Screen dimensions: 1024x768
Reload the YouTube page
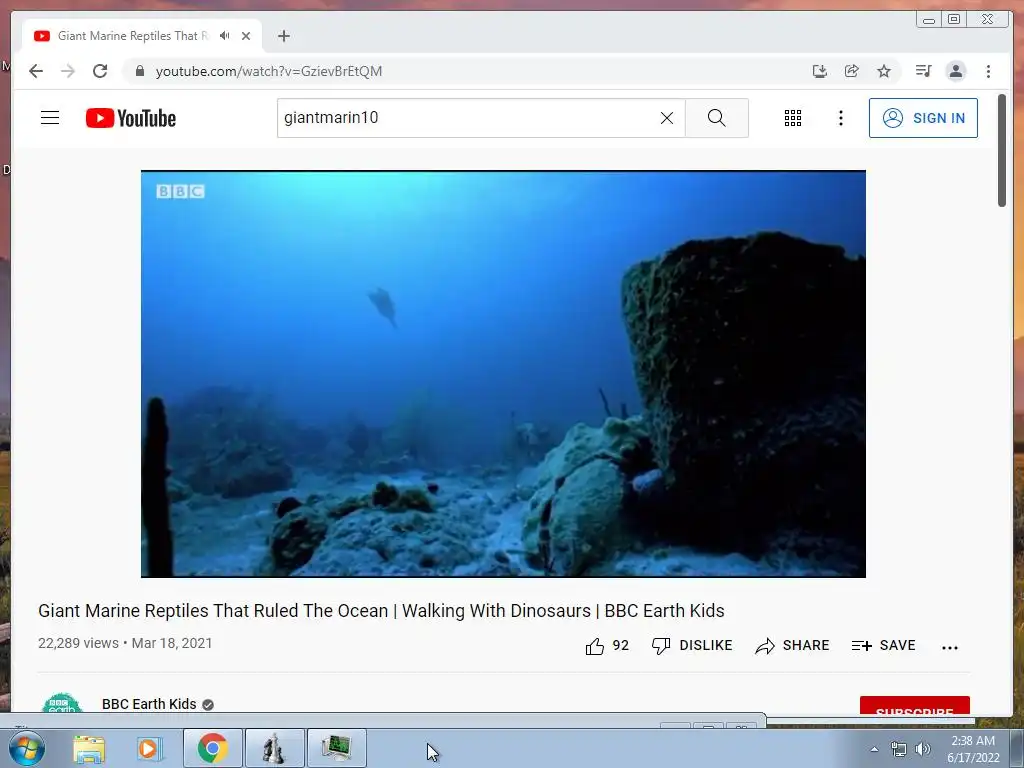pyautogui.click(x=100, y=71)
